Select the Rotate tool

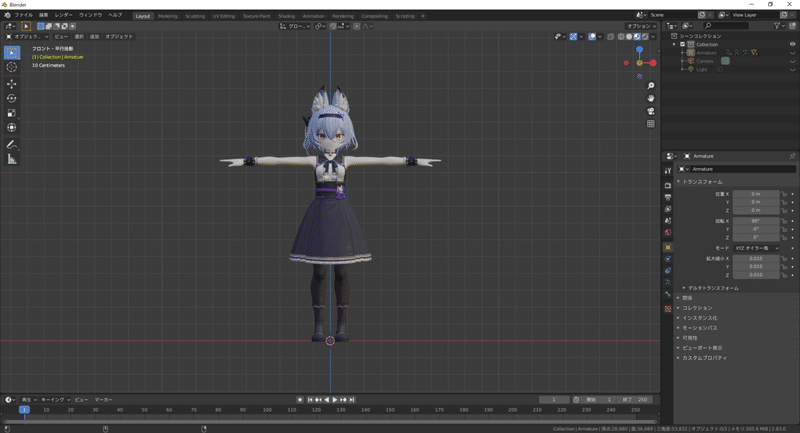tap(12, 98)
